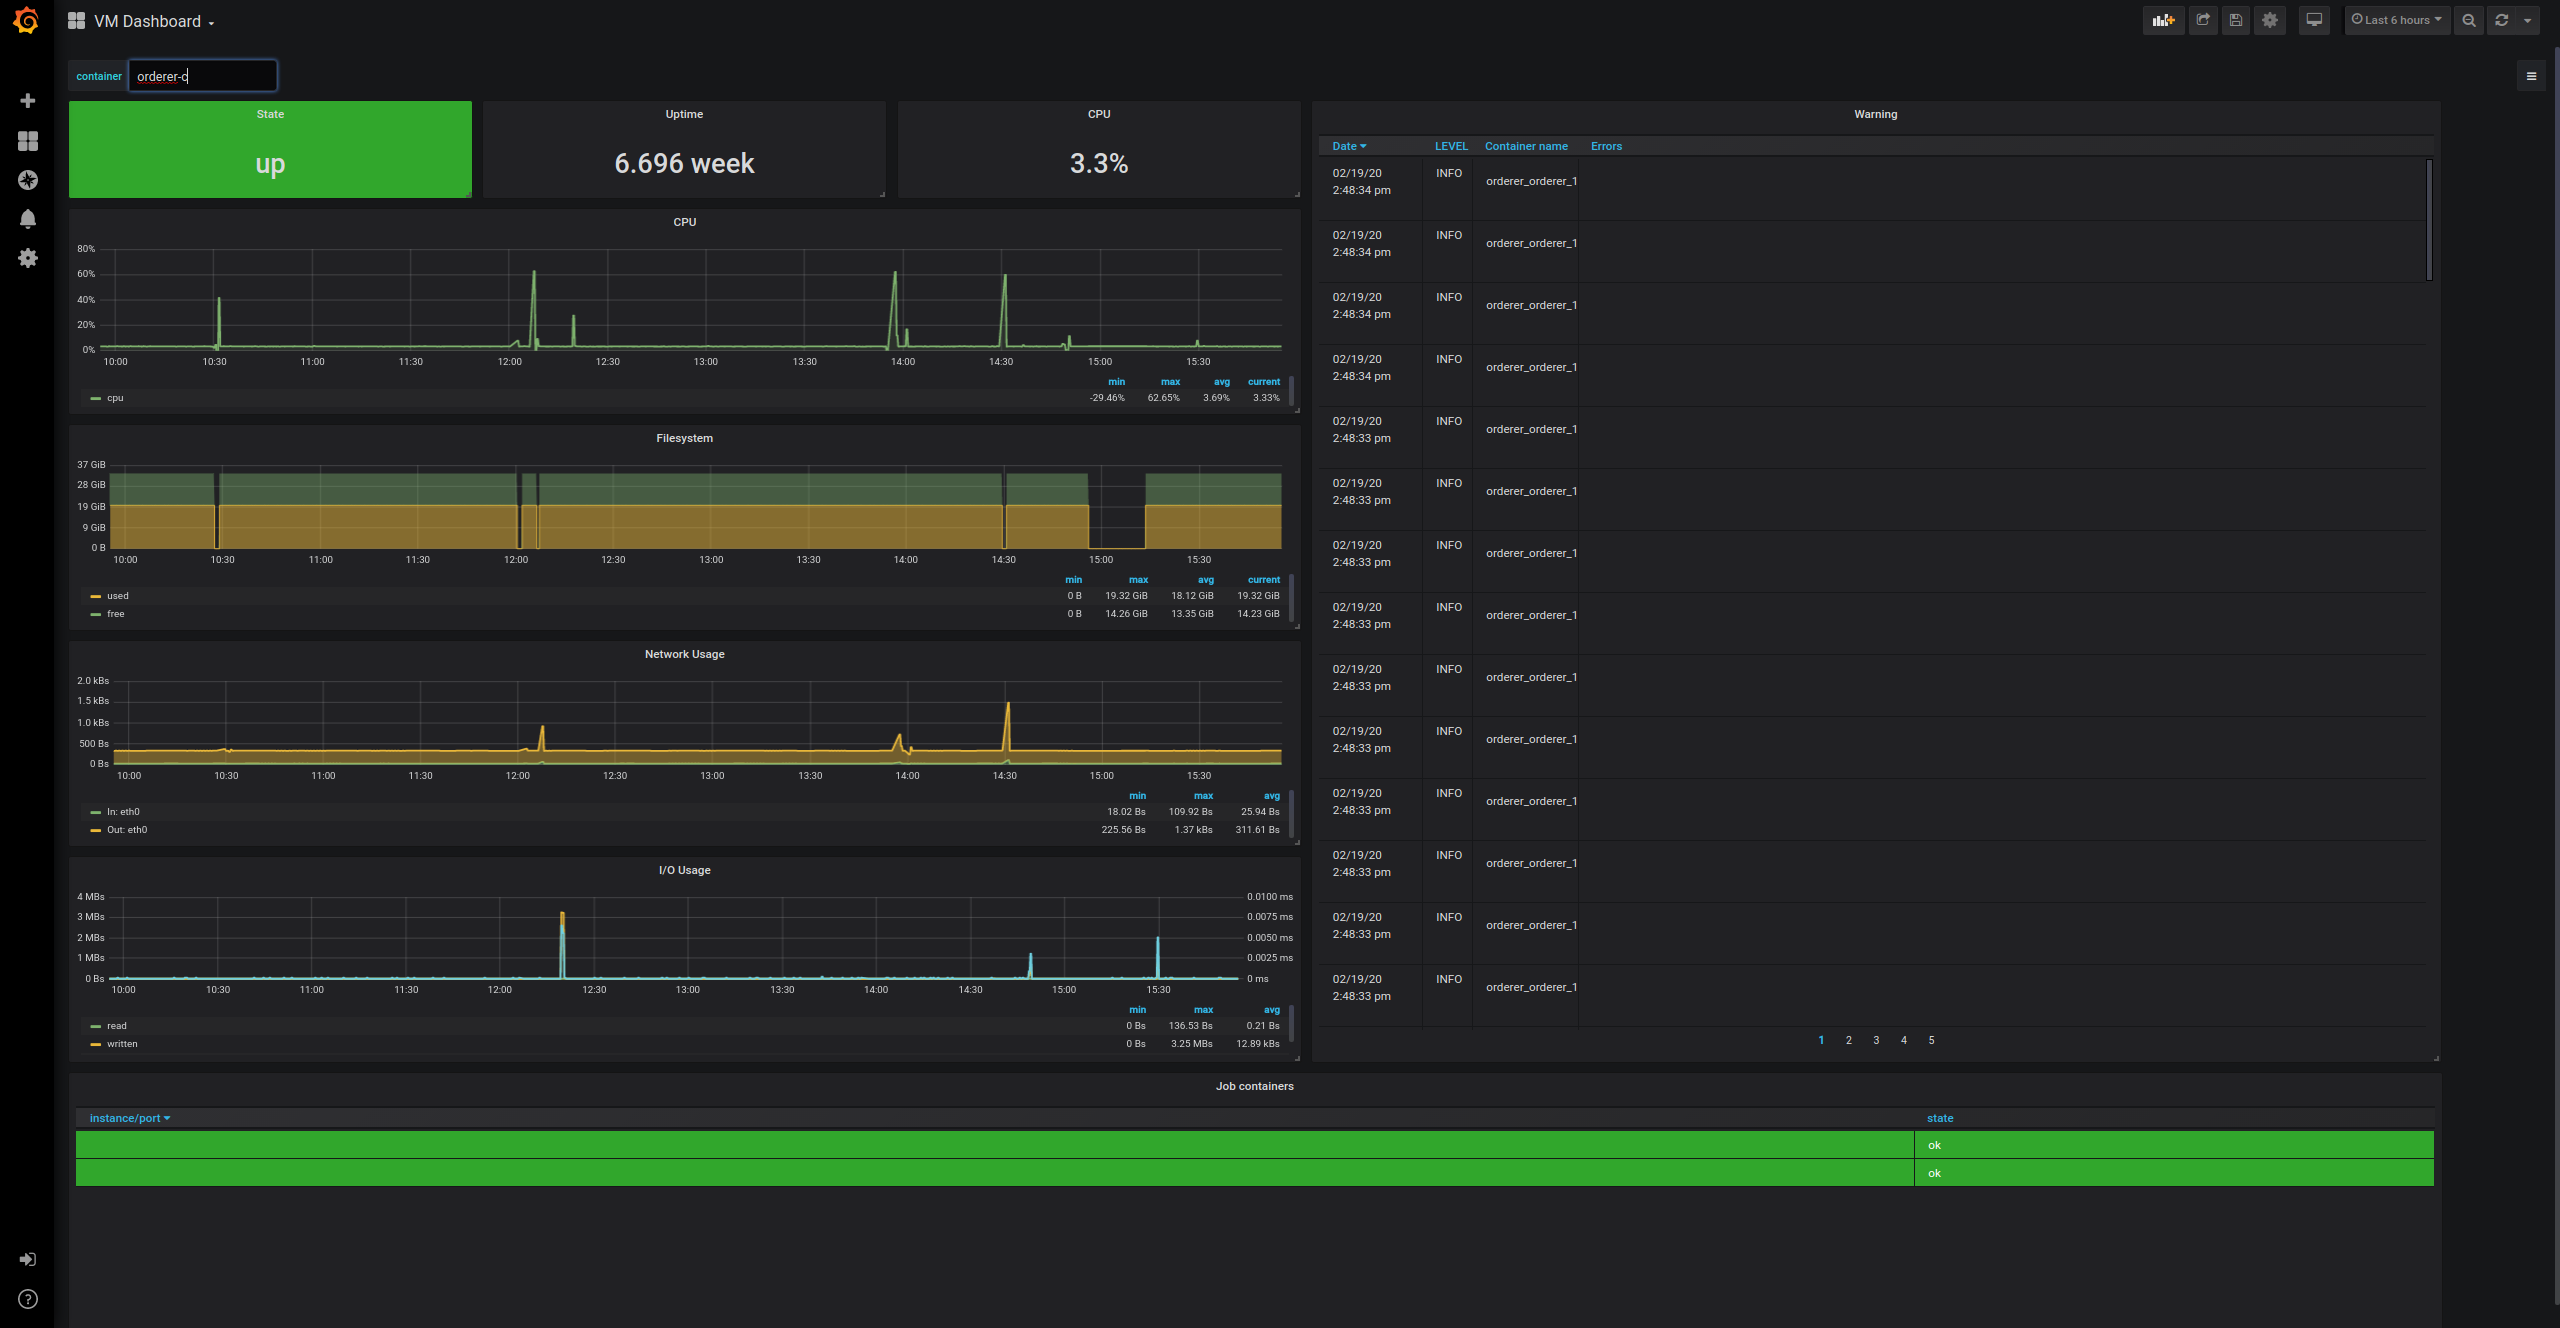Screen dimensions: 2560x1328
Task: Share the dashboard via the export icon
Action: click(x=2202, y=20)
